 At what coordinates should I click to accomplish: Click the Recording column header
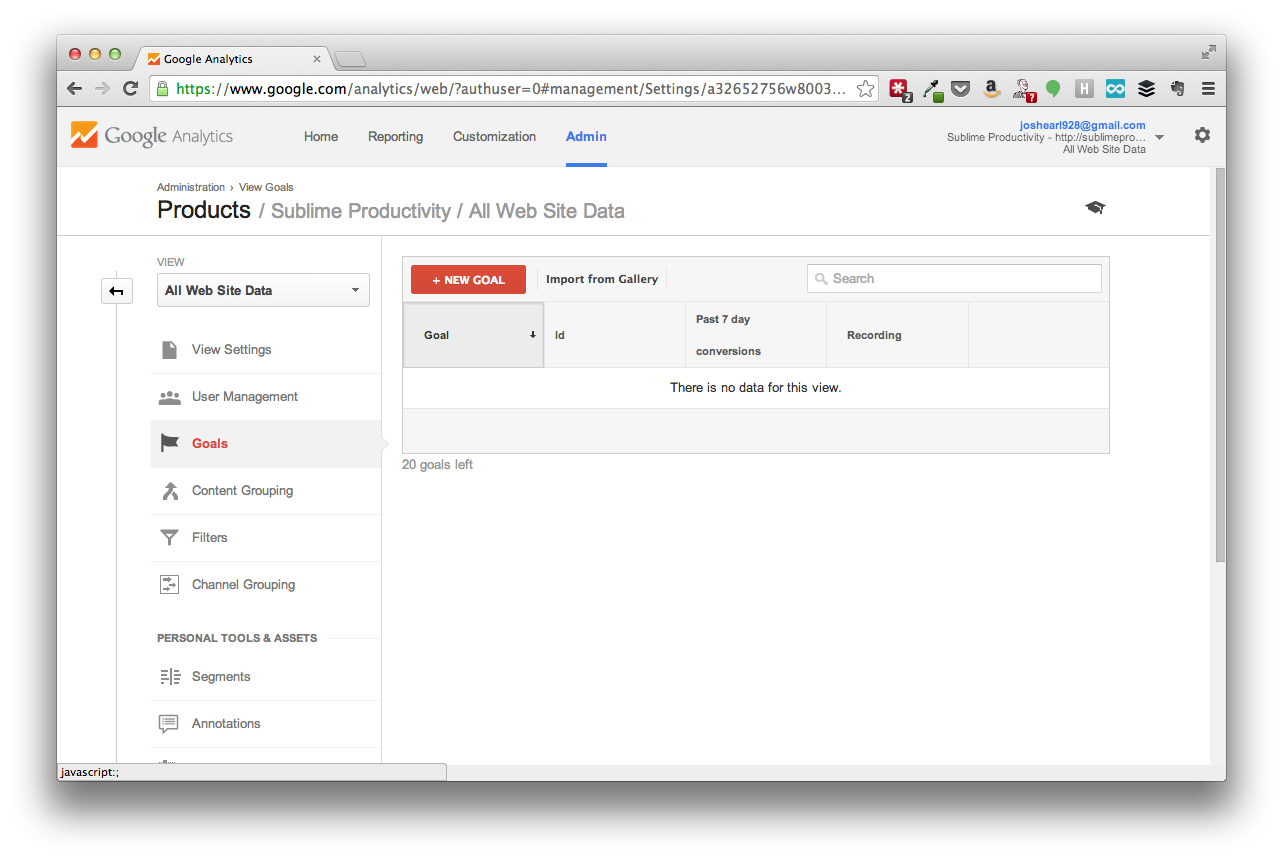tap(897, 335)
